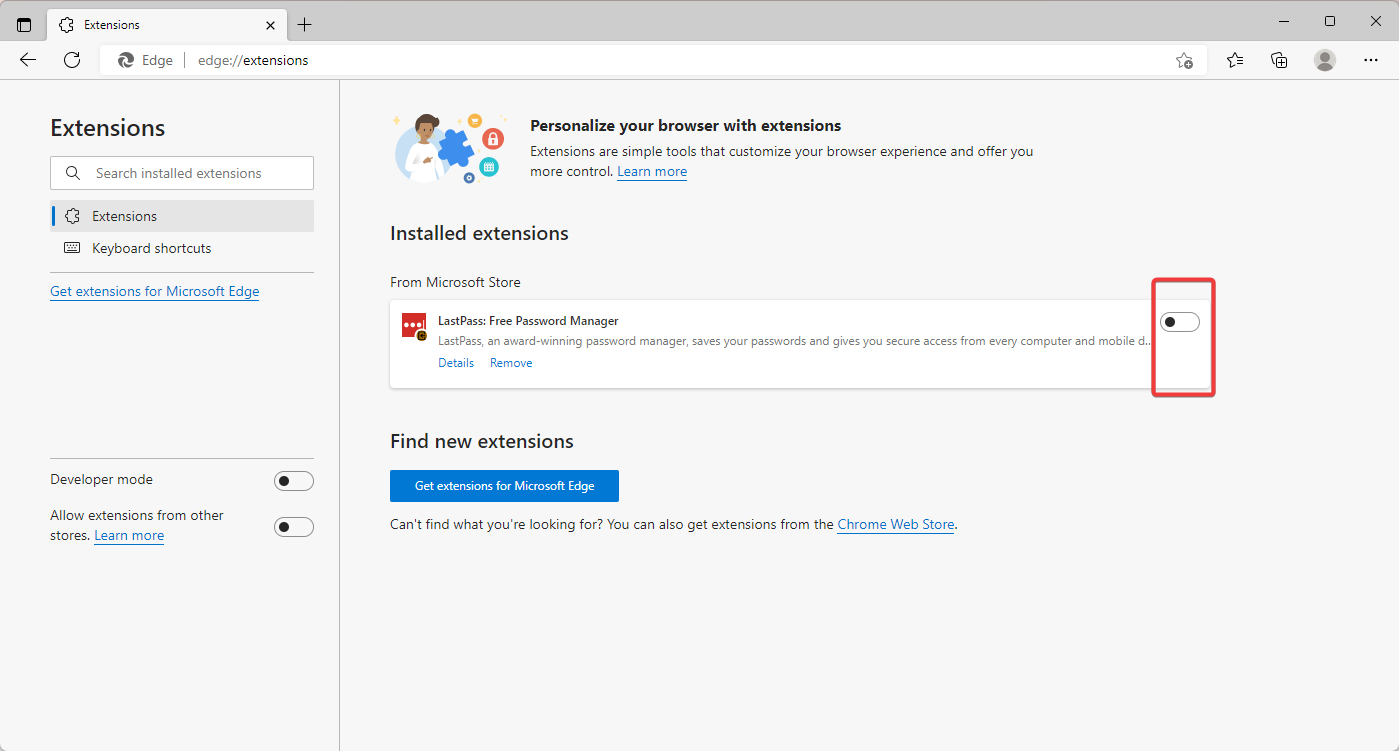1399x751 pixels.
Task: Maximize the Edge window
Action: coord(1329,21)
